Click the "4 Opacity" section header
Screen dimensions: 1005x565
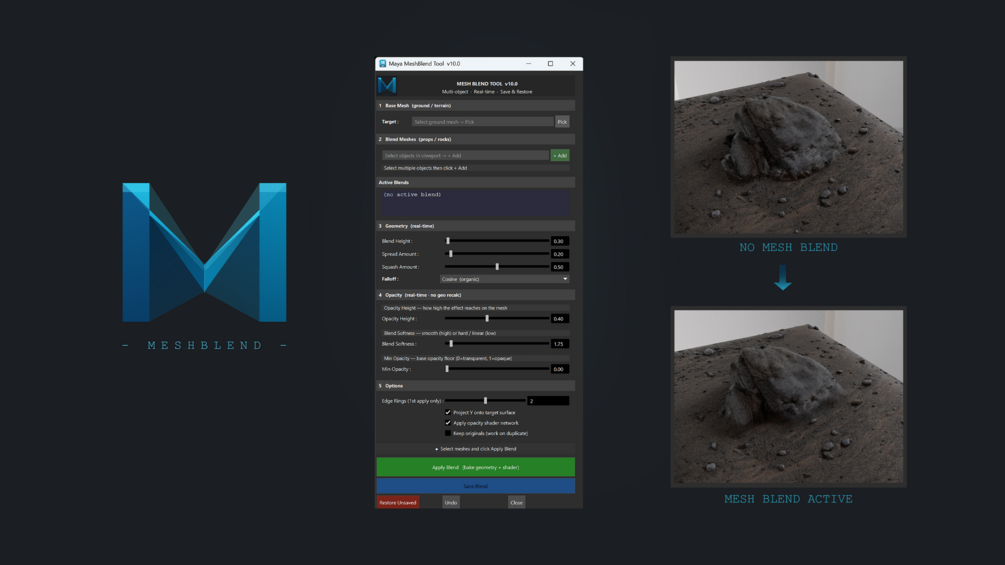[x=476, y=295]
